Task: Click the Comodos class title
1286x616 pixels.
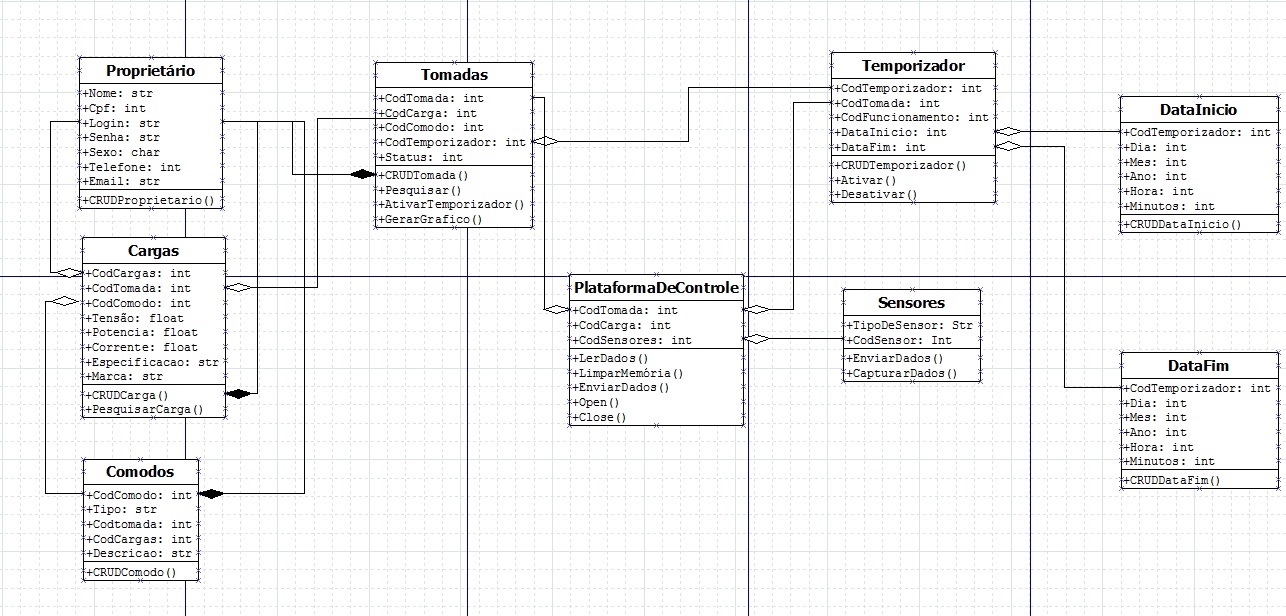Action: 140,472
